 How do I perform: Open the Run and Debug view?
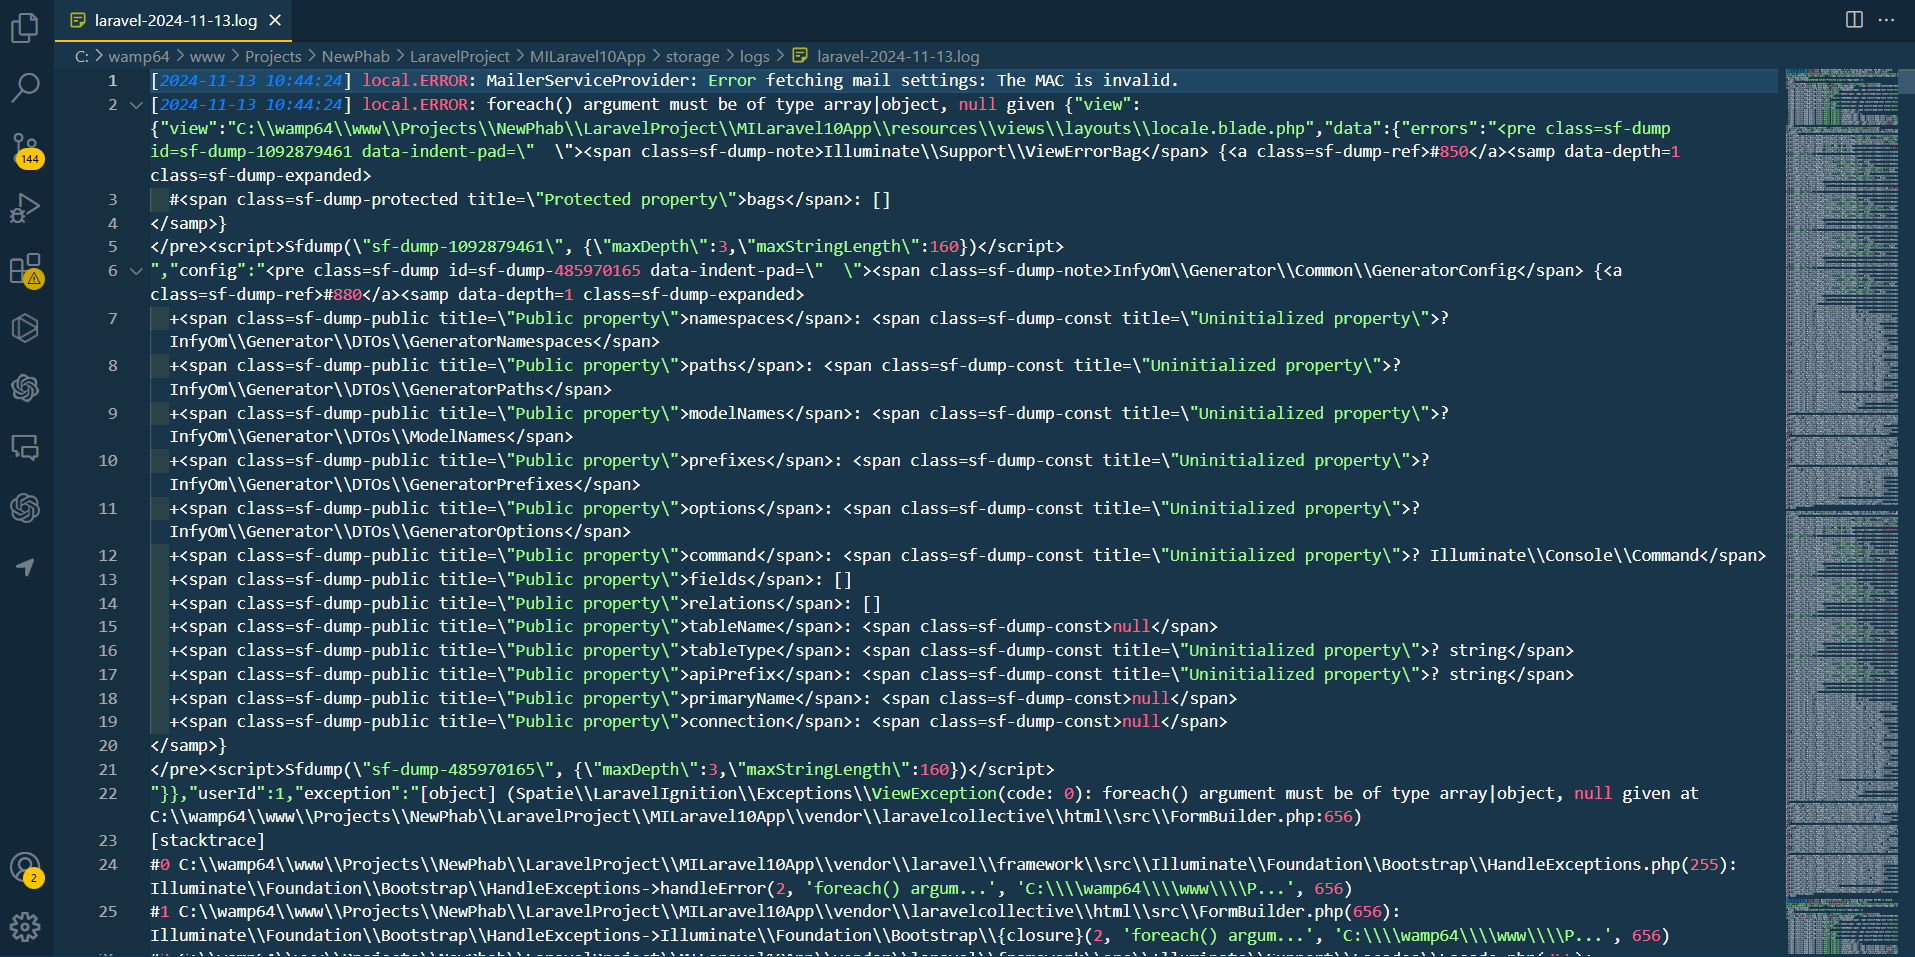point(25,208)
